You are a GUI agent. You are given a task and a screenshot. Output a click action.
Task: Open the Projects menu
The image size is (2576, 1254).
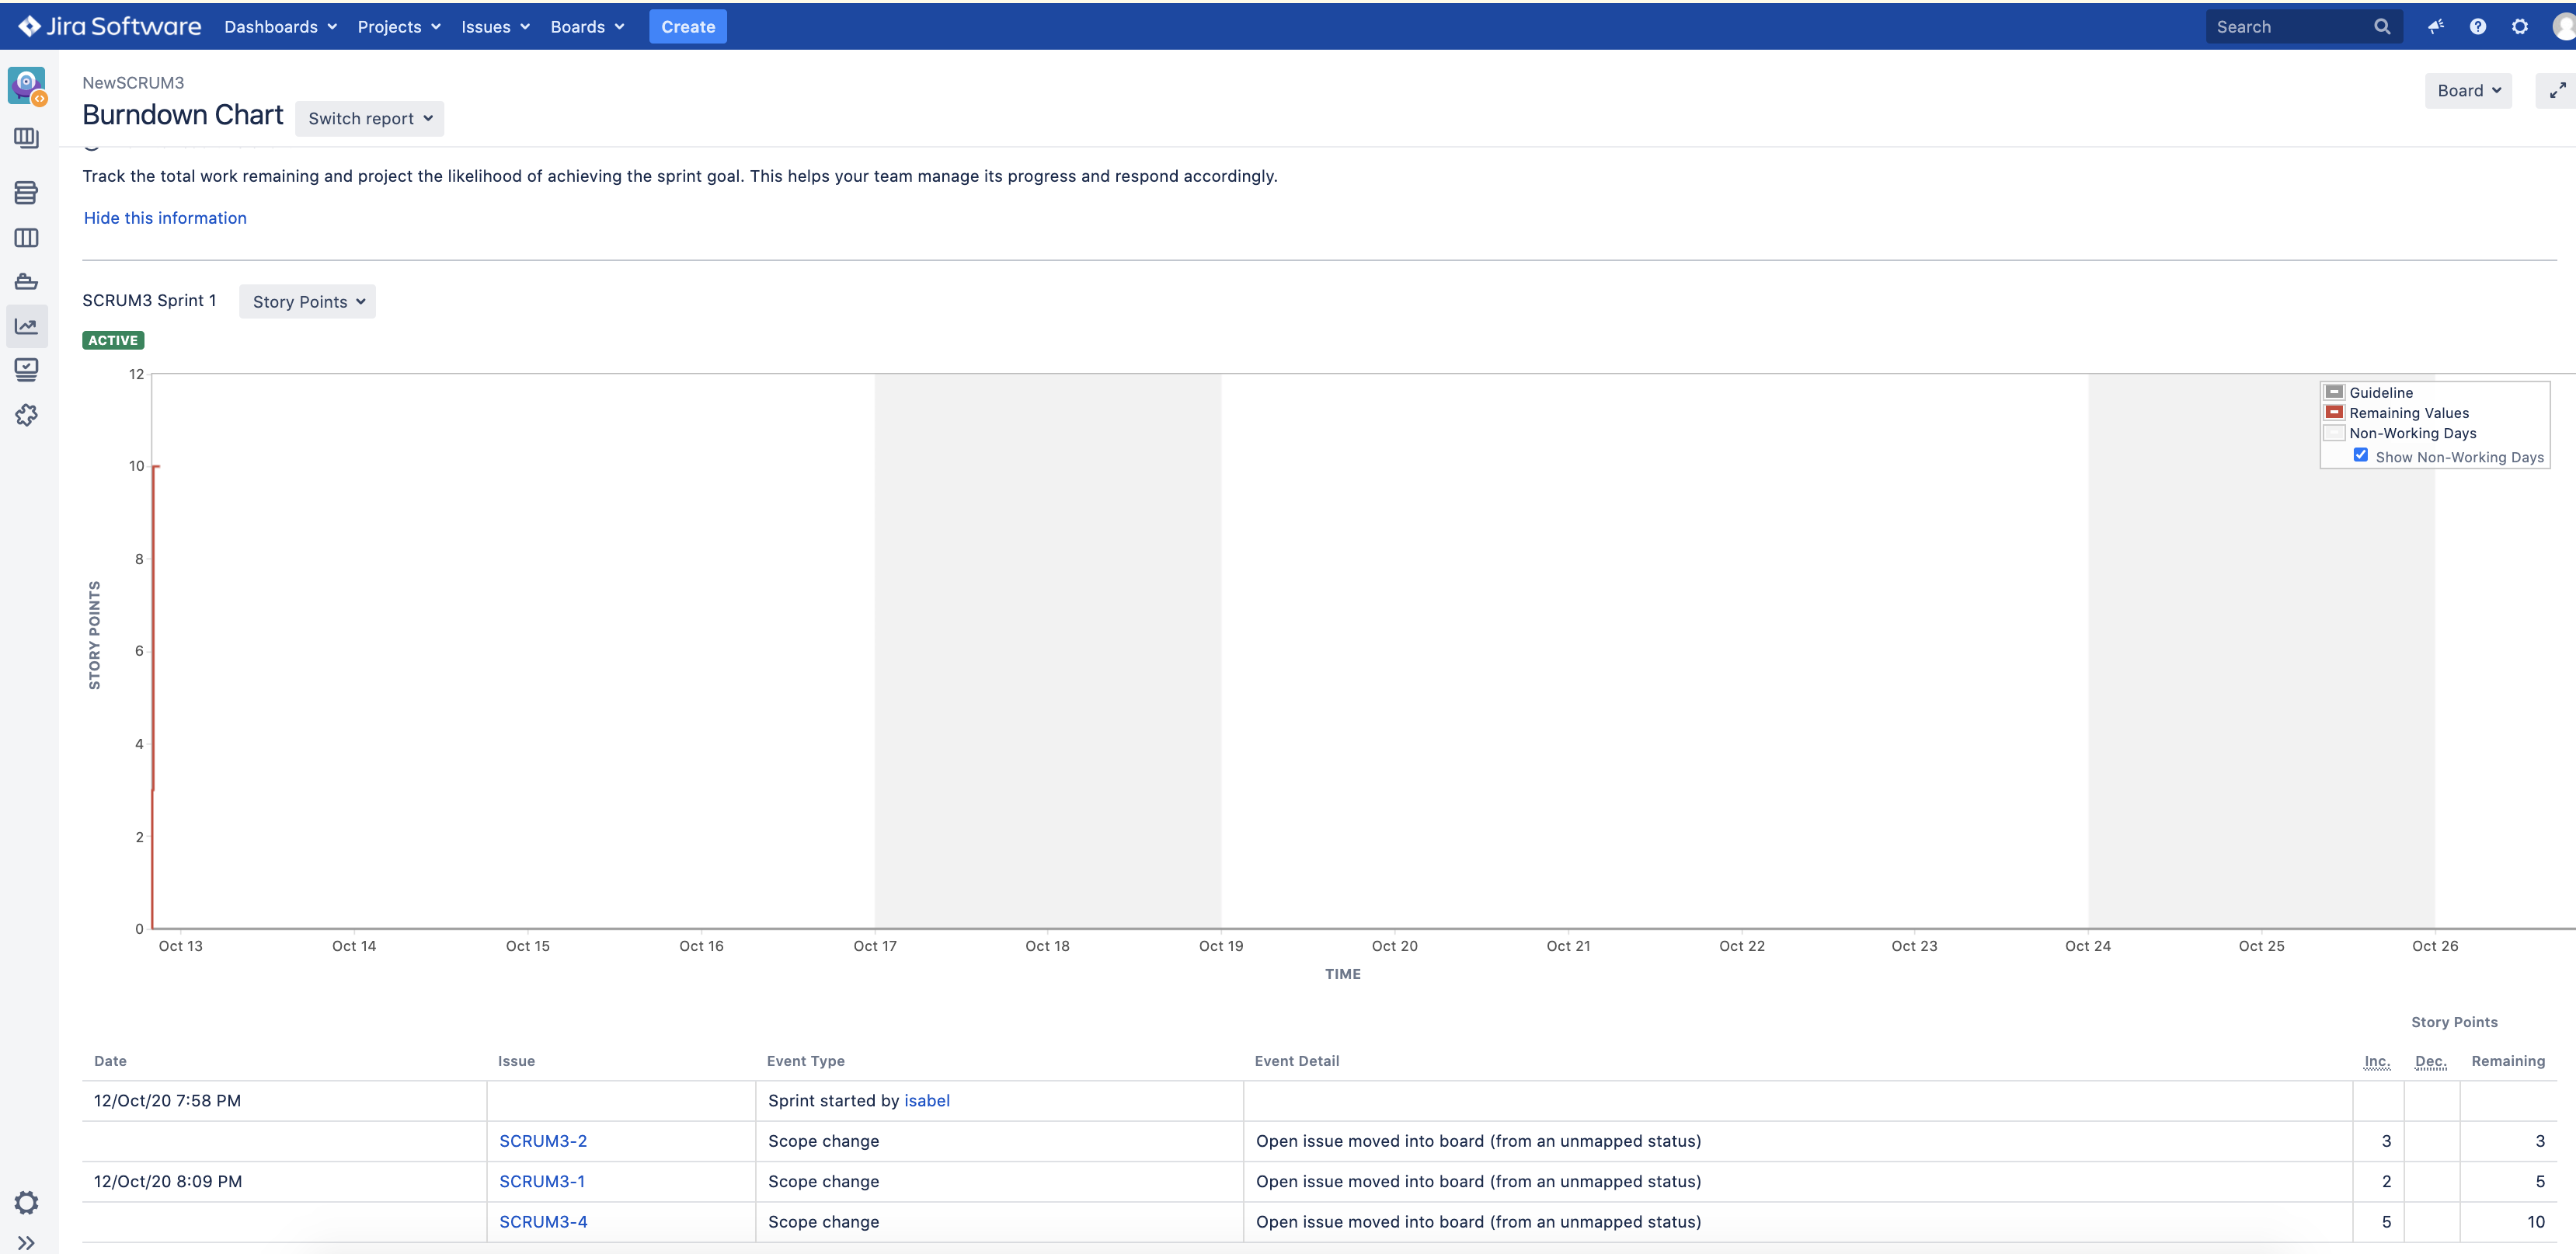pyautogui.click(x=398, y=27)
